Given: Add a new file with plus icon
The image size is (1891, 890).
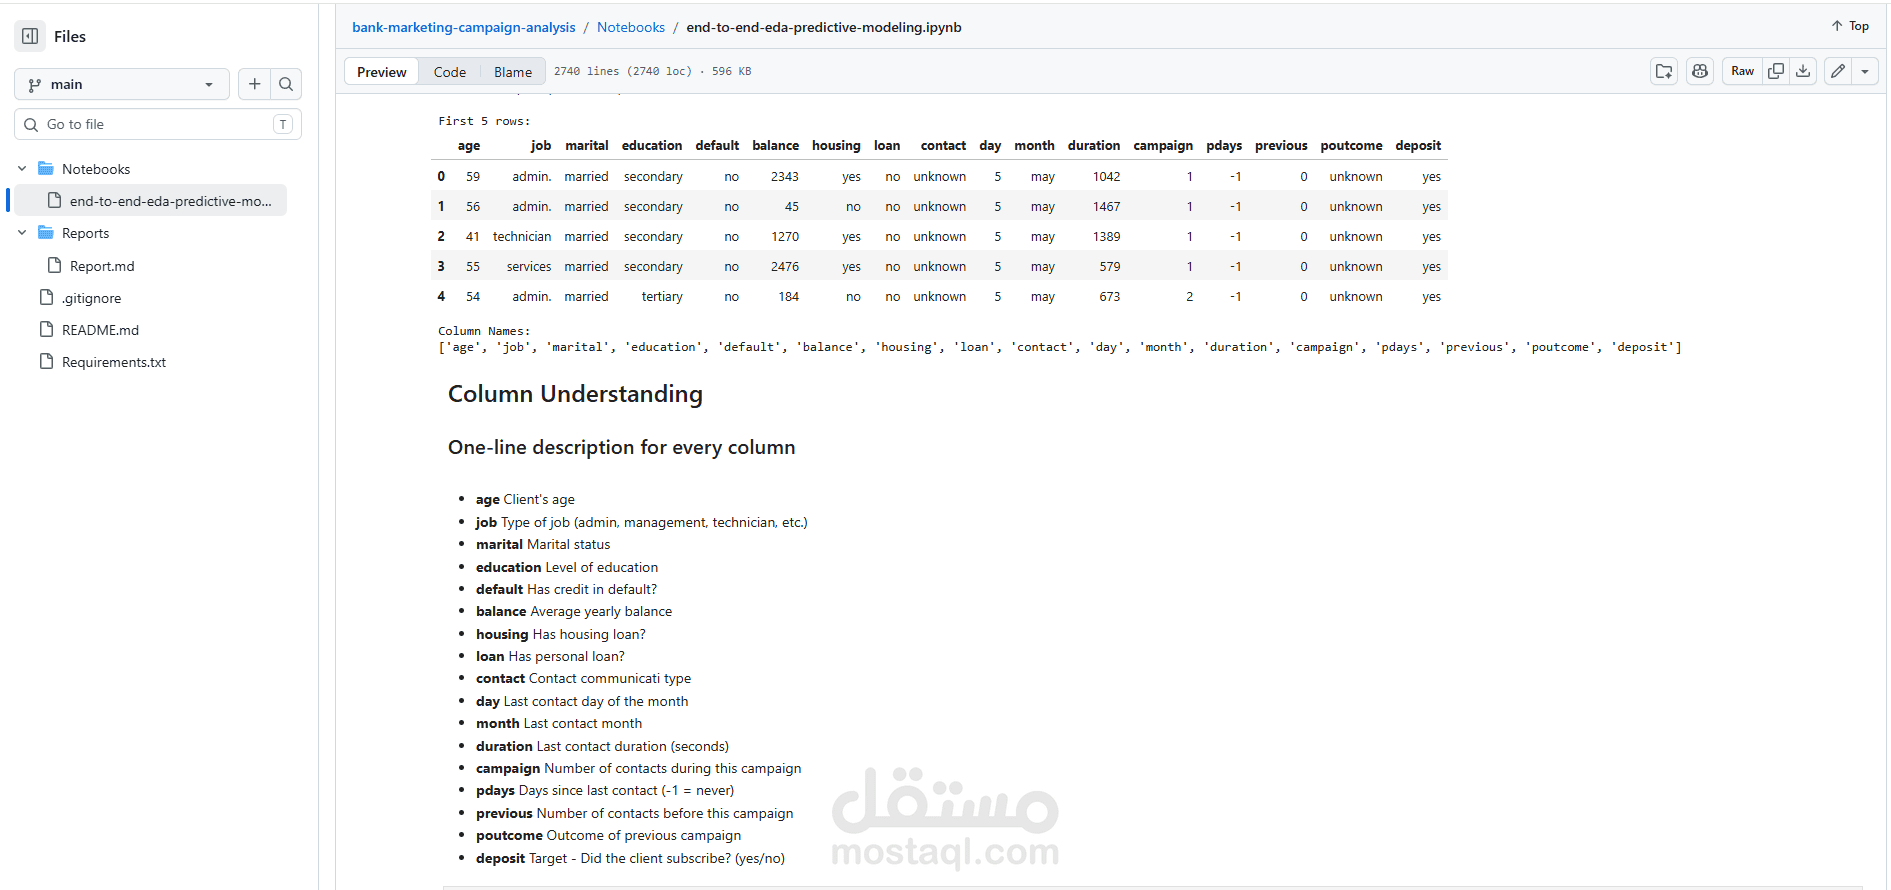Looking at the screenshot, I should 254,84.
